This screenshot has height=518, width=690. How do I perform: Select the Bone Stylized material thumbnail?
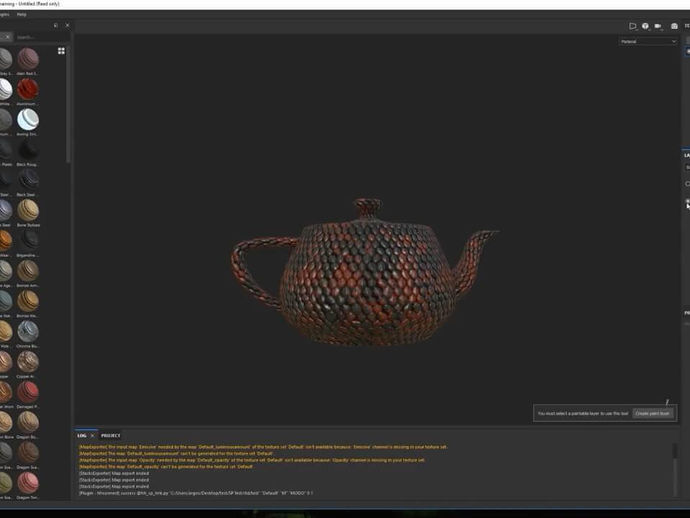click(28, 210)
